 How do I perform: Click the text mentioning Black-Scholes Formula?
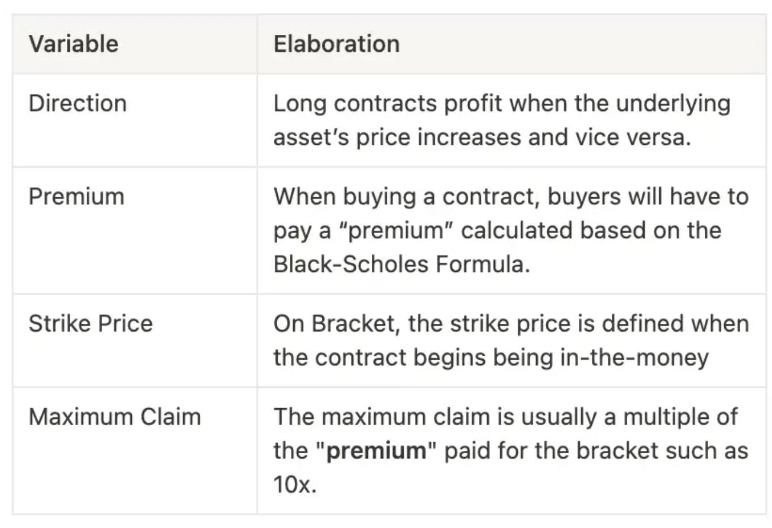pyautogui.click(x=402, y=264)
